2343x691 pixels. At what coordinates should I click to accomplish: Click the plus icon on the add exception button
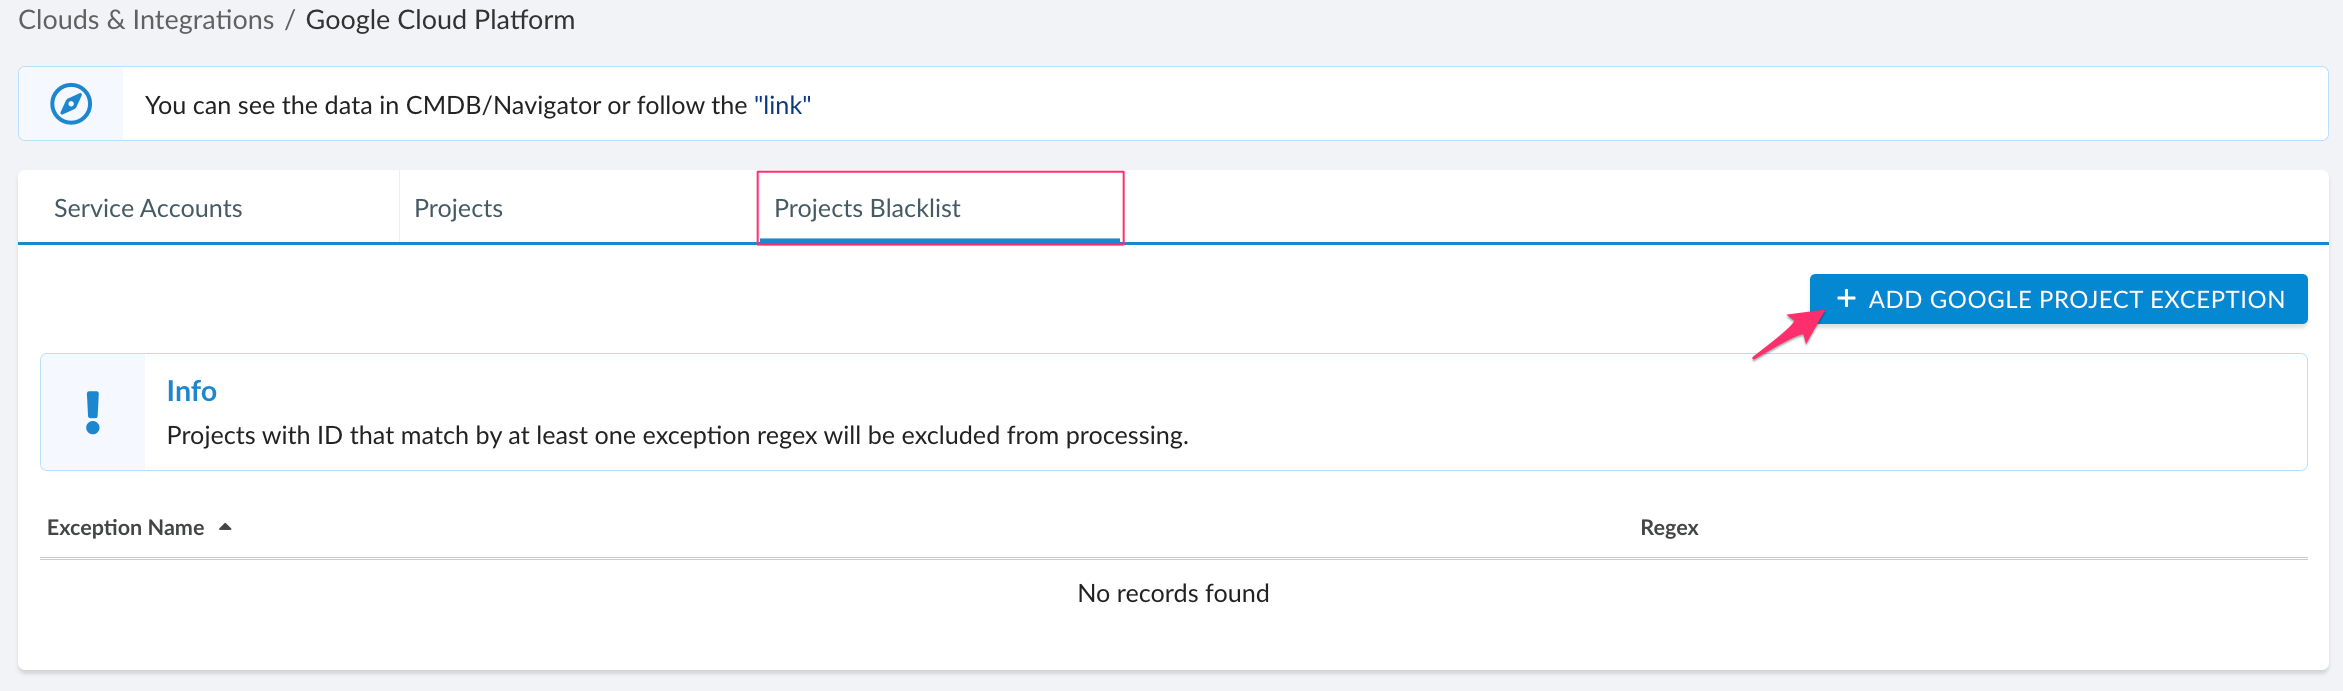click(x=1847, y=299)
